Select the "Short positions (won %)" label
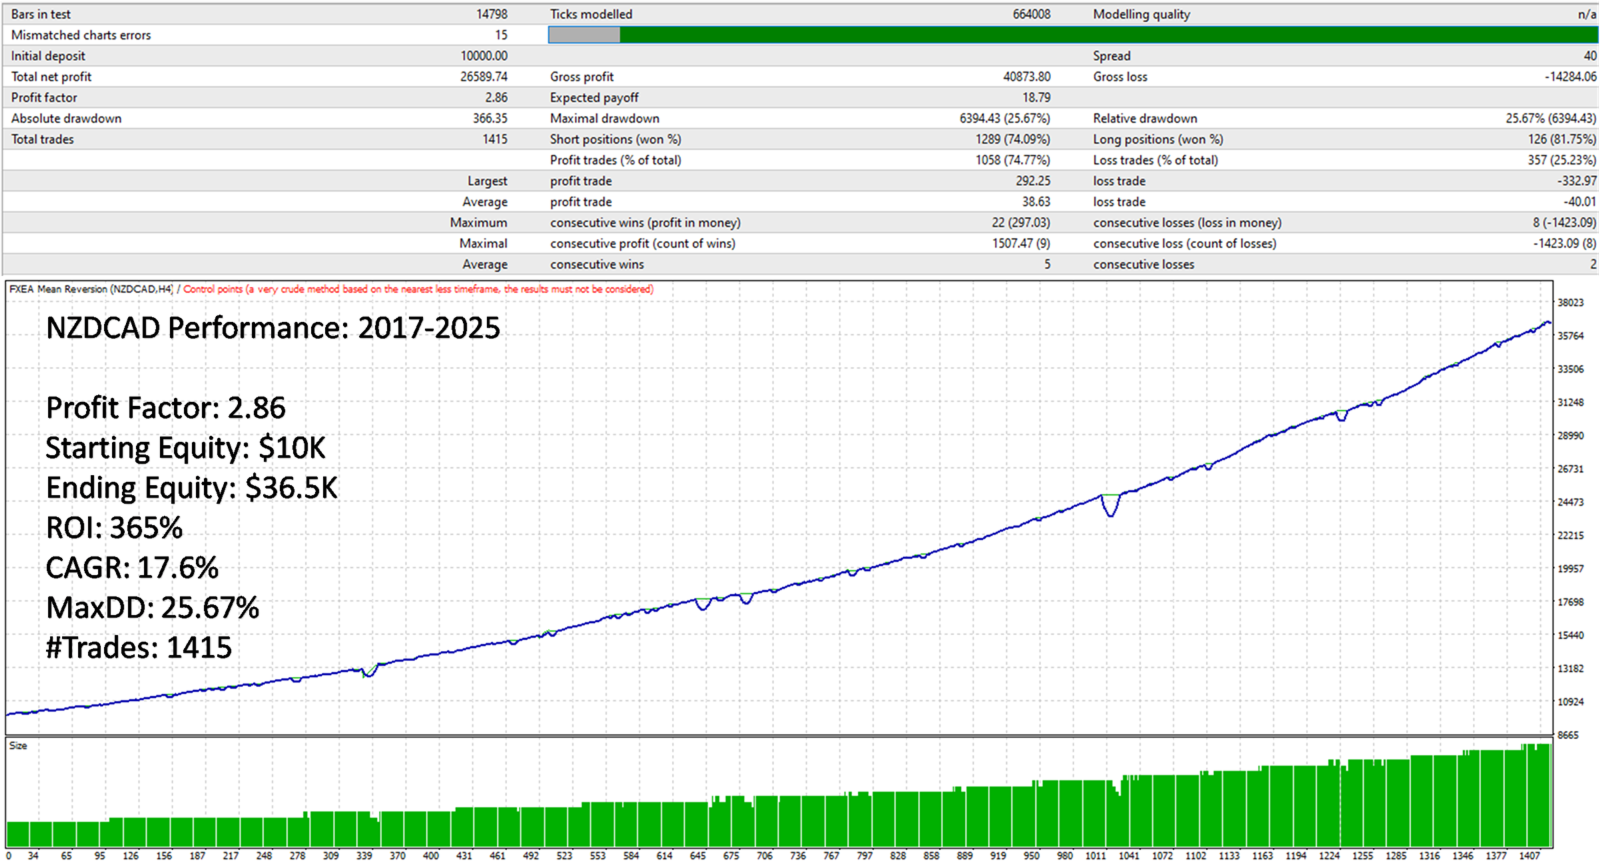Viewport: 1600px width, 866px height. 615,140
